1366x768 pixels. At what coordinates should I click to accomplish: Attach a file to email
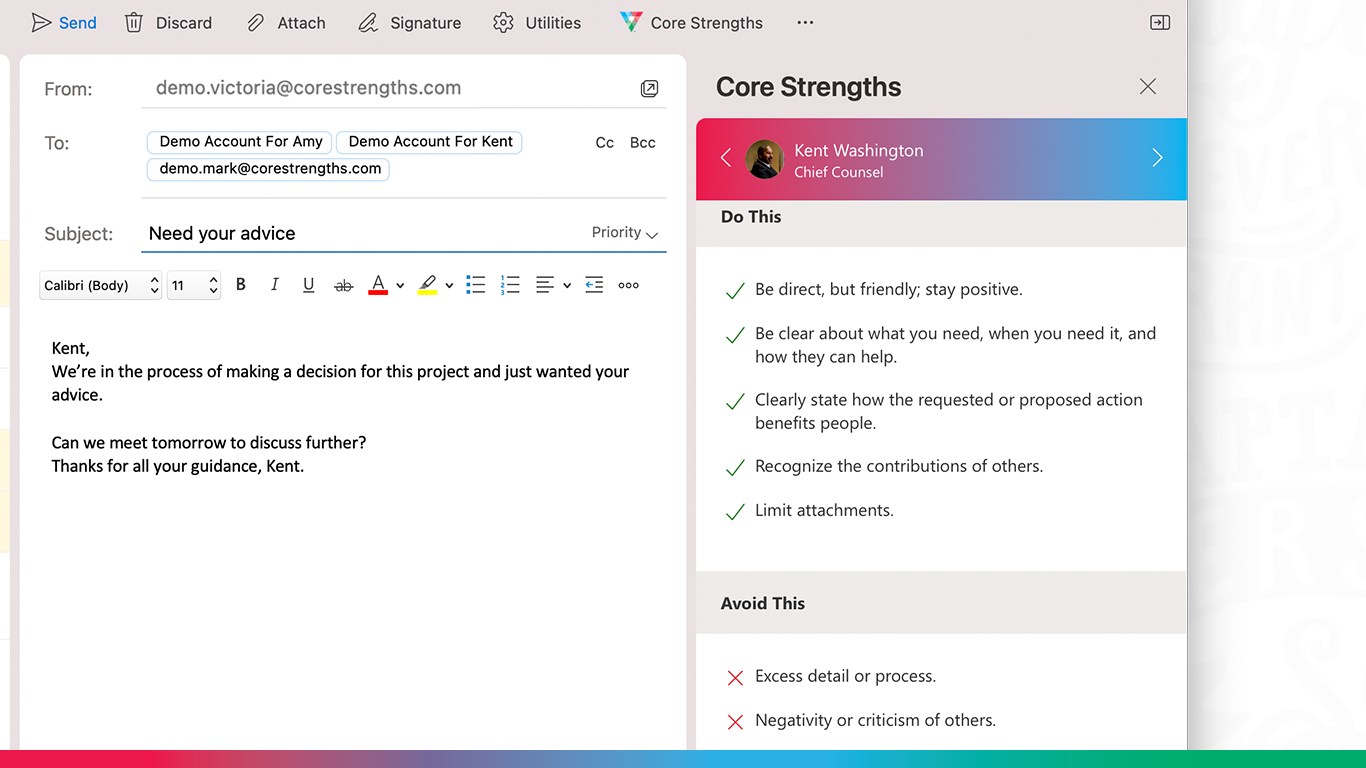286,23
